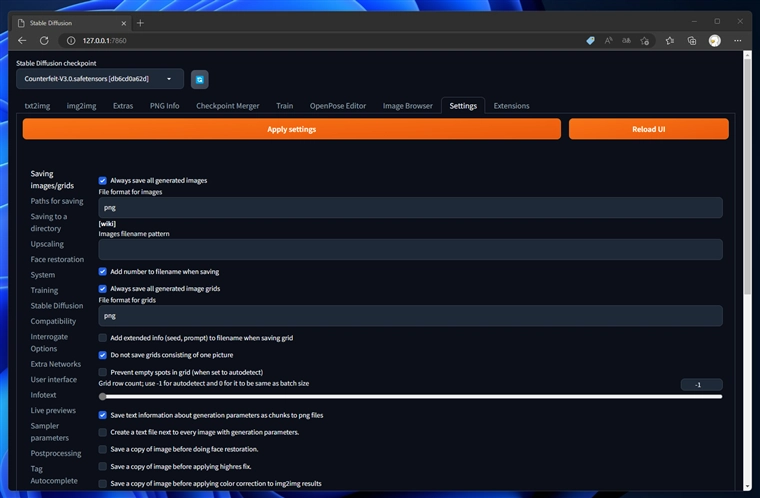Image resolution: width=760 pixels, height=498 pixels.
Task: Go back in browser
Action: [22, 41]
